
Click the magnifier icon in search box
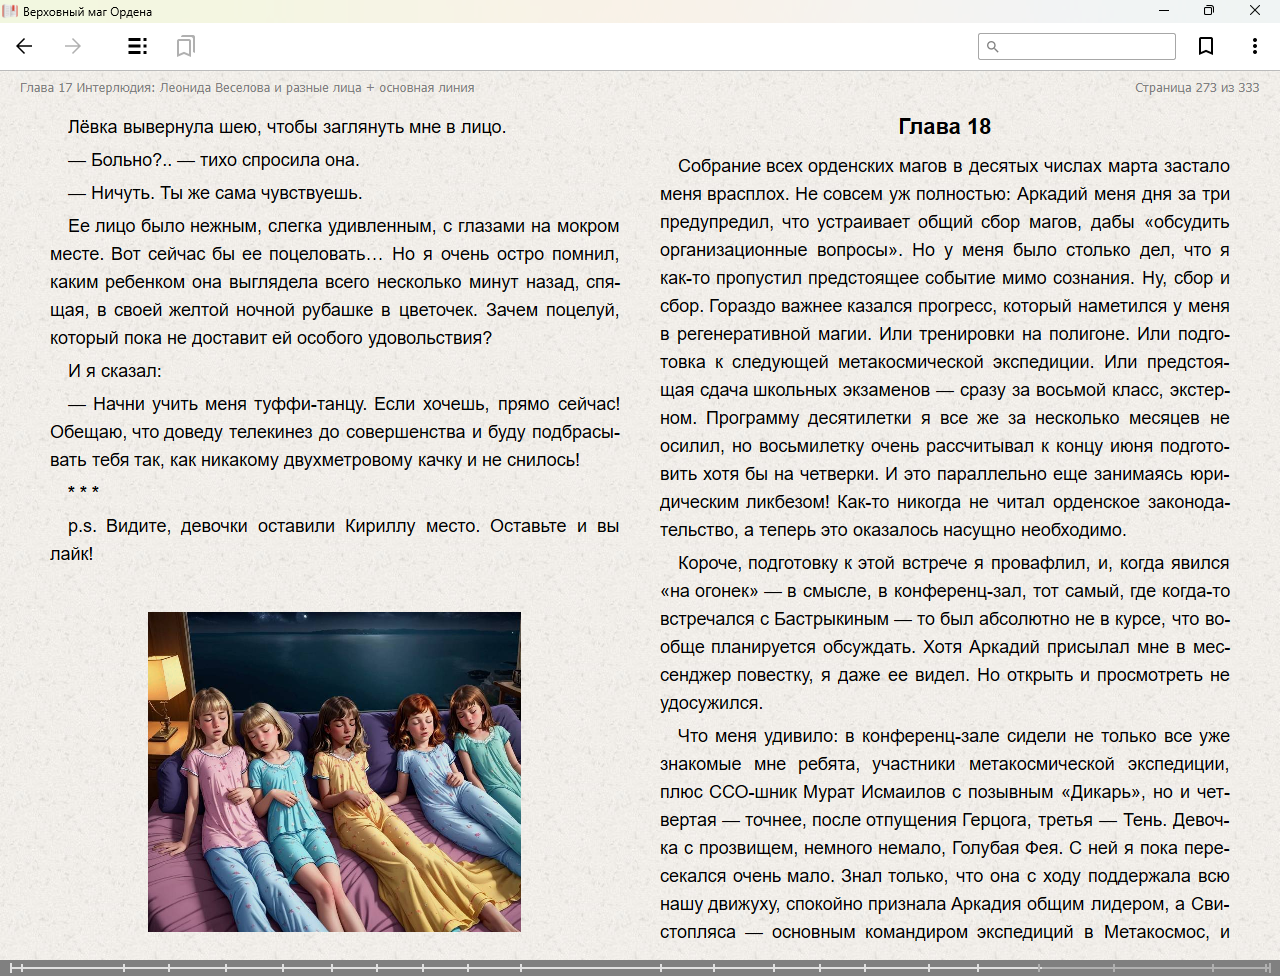tap(993, 46)
